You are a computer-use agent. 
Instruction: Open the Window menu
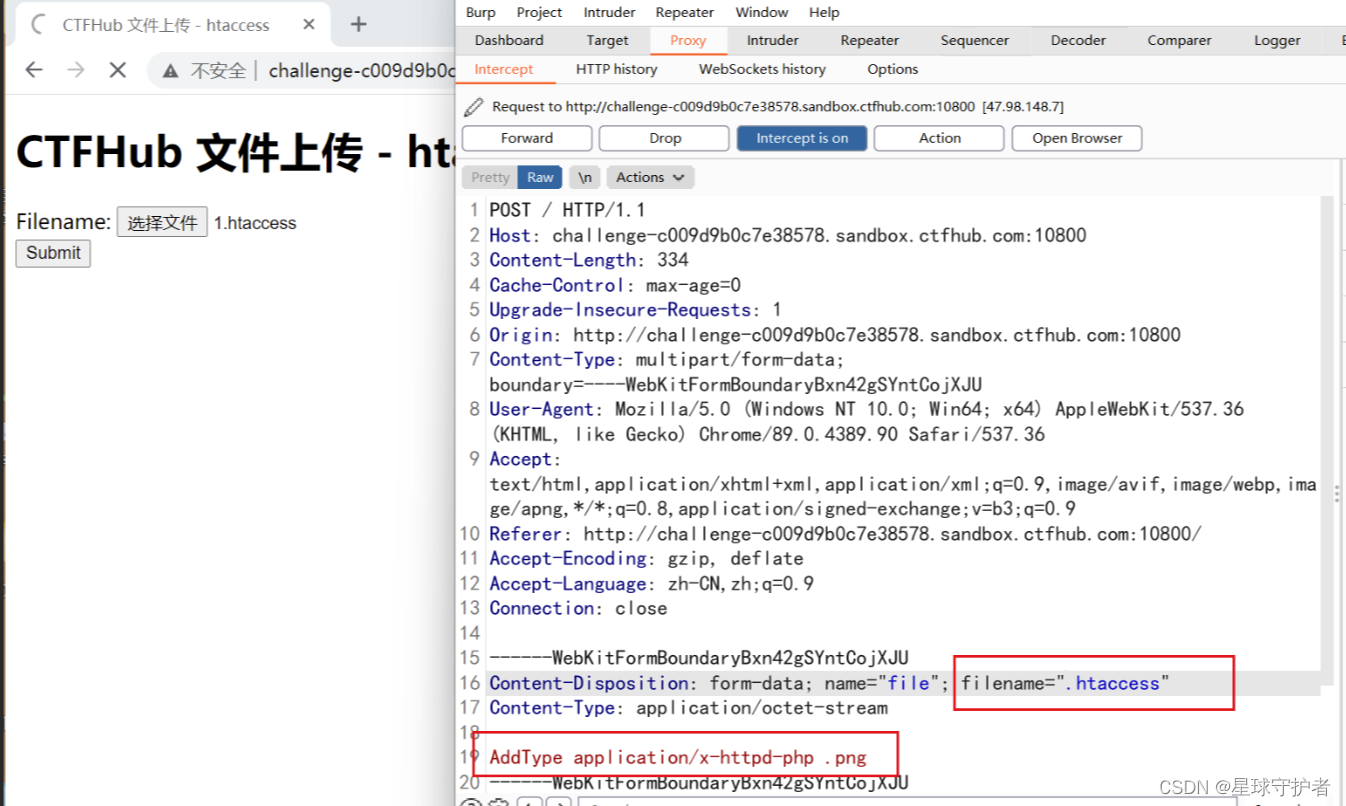click(x=762, y=12)
